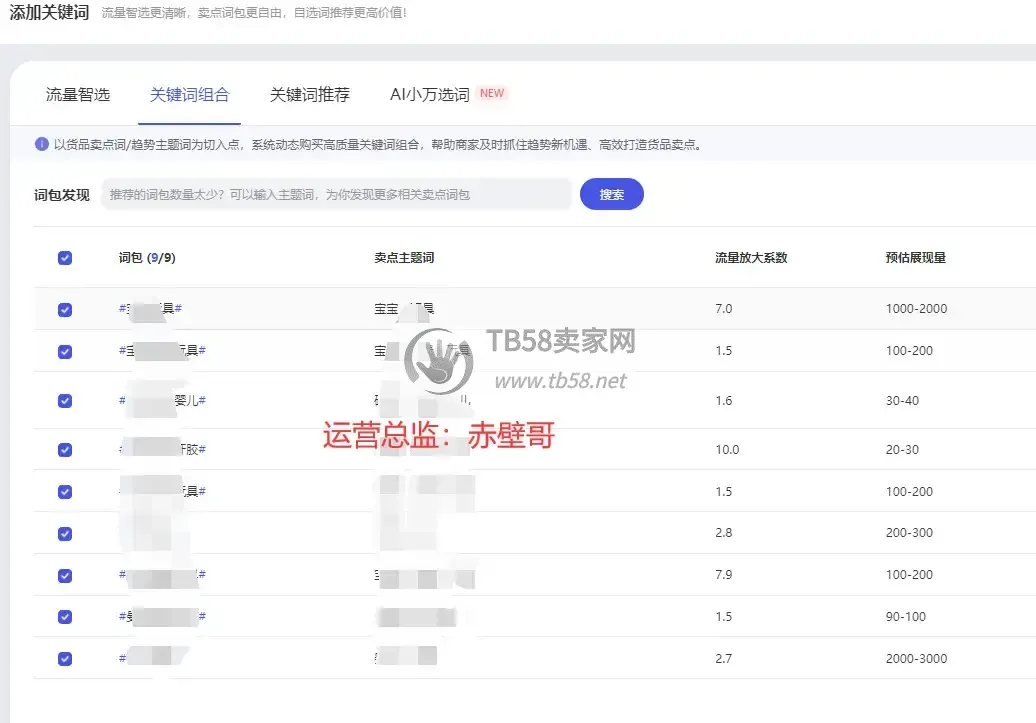Click the 搜索 button

click(612, 194)
